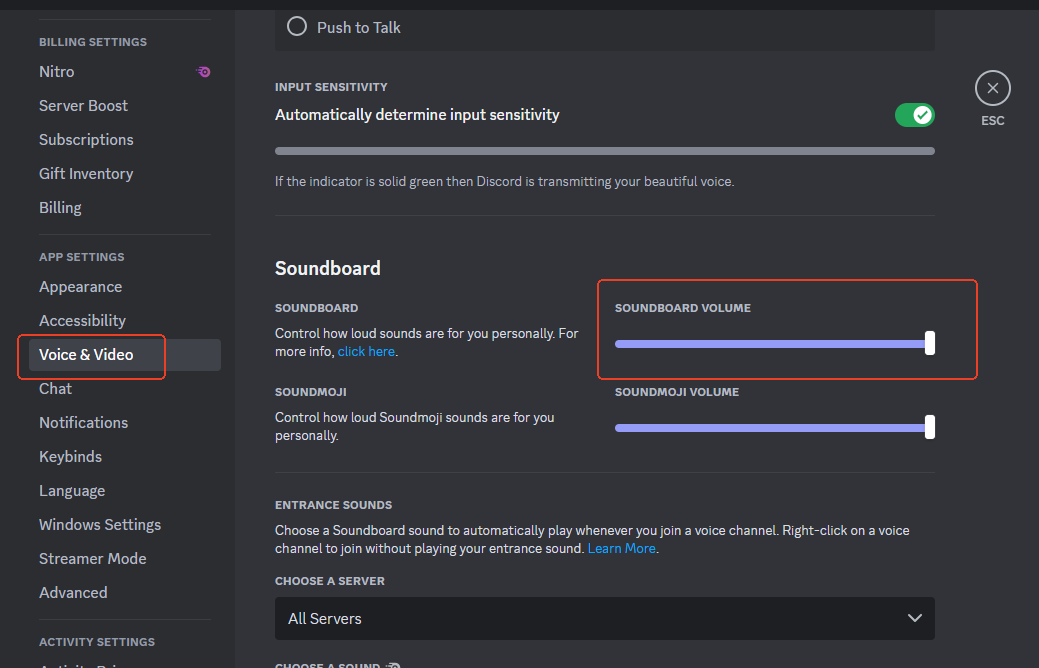Click the ENTRANCE SOUNDS label
1039x668 pixels.
(333, 505)
